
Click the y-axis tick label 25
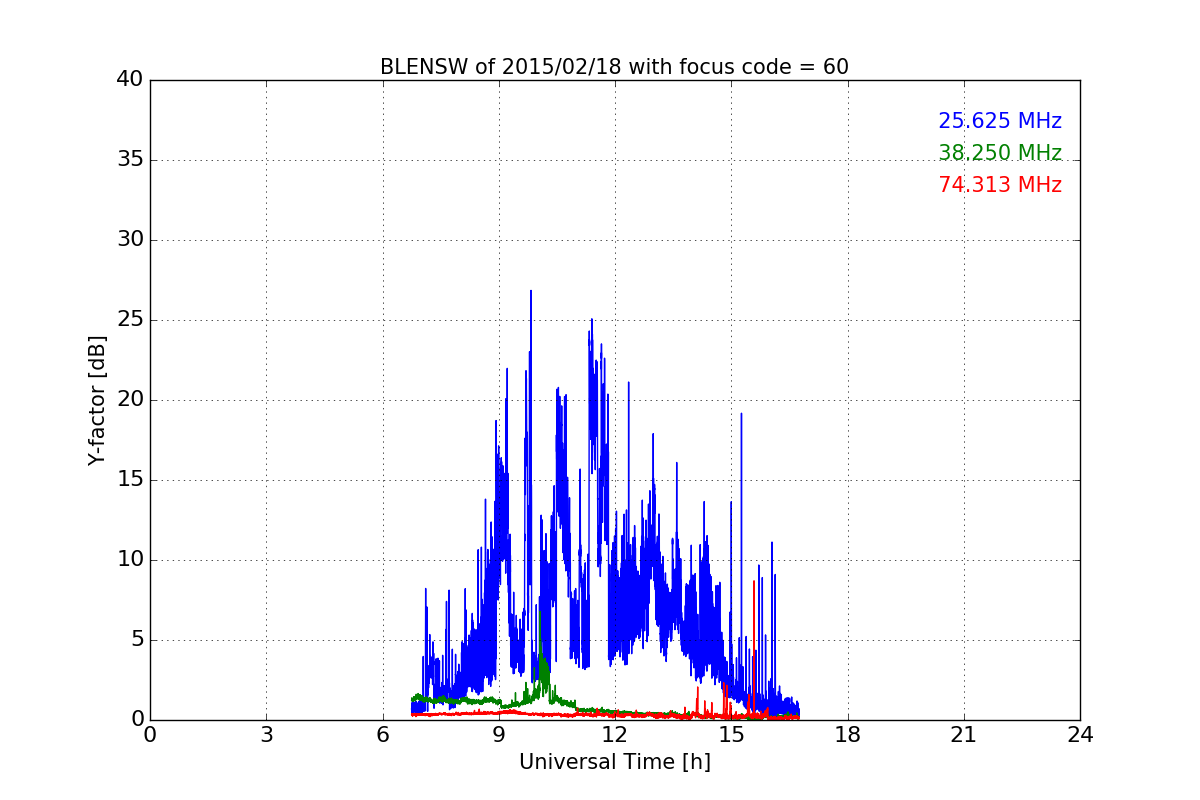tap(130, 320)
